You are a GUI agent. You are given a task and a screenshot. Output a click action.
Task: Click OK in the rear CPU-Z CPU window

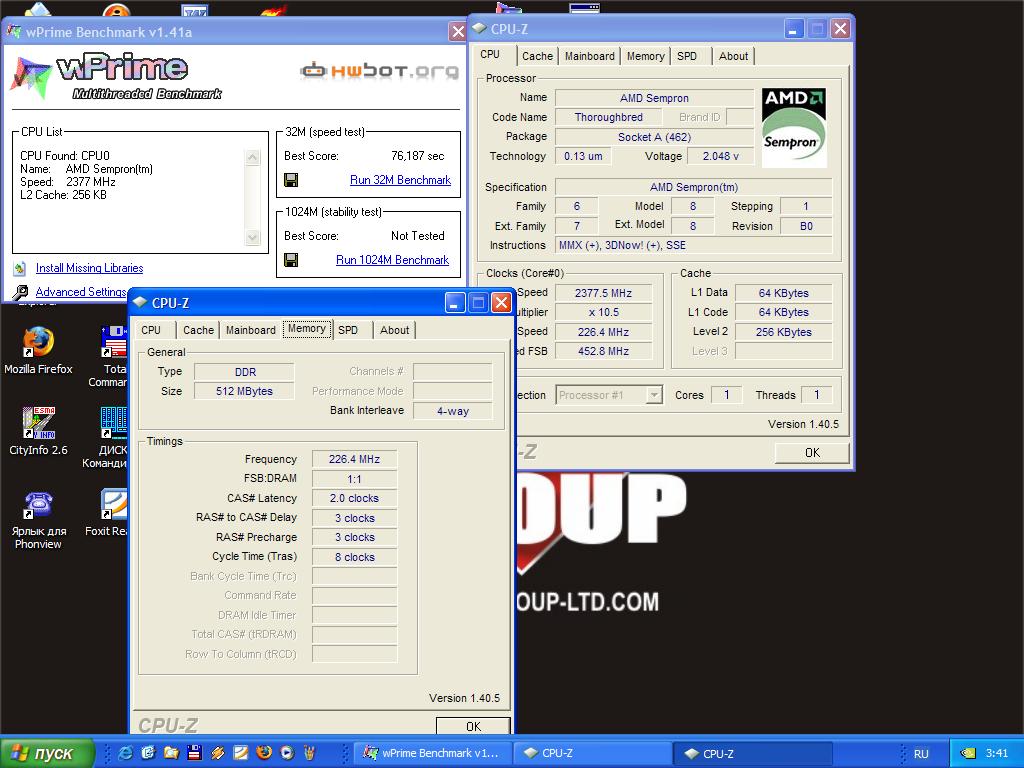tap(812, 453)
